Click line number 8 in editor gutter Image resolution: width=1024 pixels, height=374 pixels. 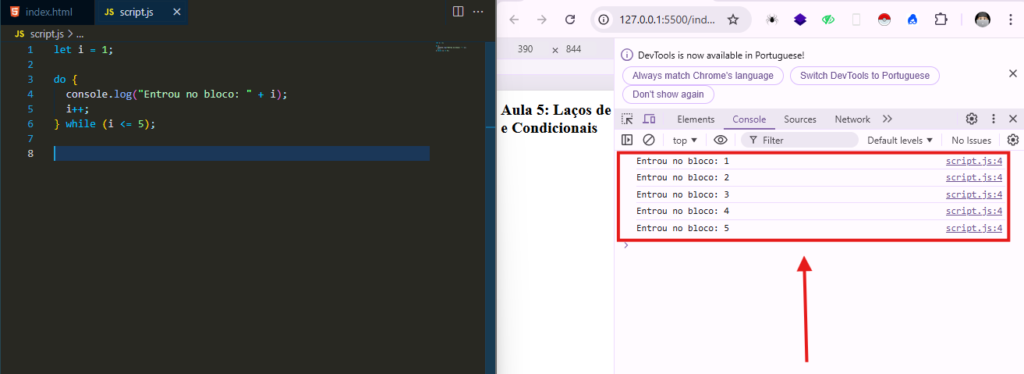coord(30,153)
